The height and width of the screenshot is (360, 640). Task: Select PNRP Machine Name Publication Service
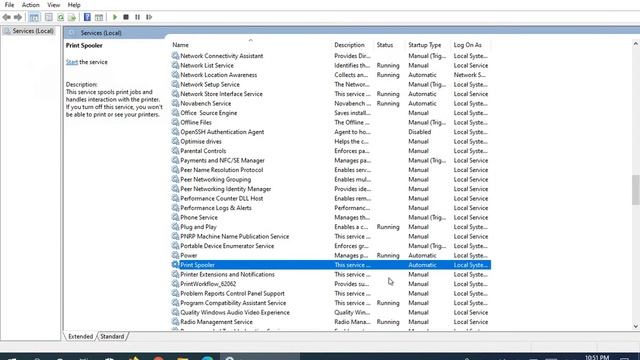point(331,236)
